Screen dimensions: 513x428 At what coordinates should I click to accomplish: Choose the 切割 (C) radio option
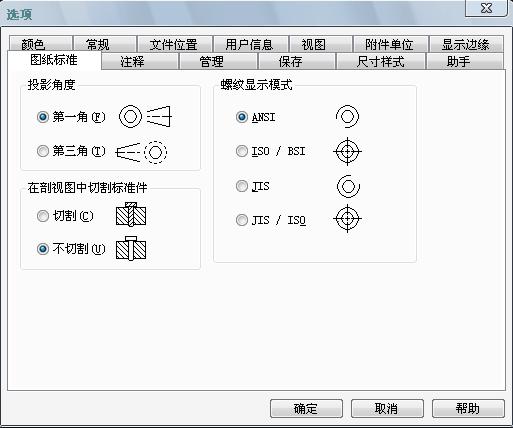(x=43, y=216)
